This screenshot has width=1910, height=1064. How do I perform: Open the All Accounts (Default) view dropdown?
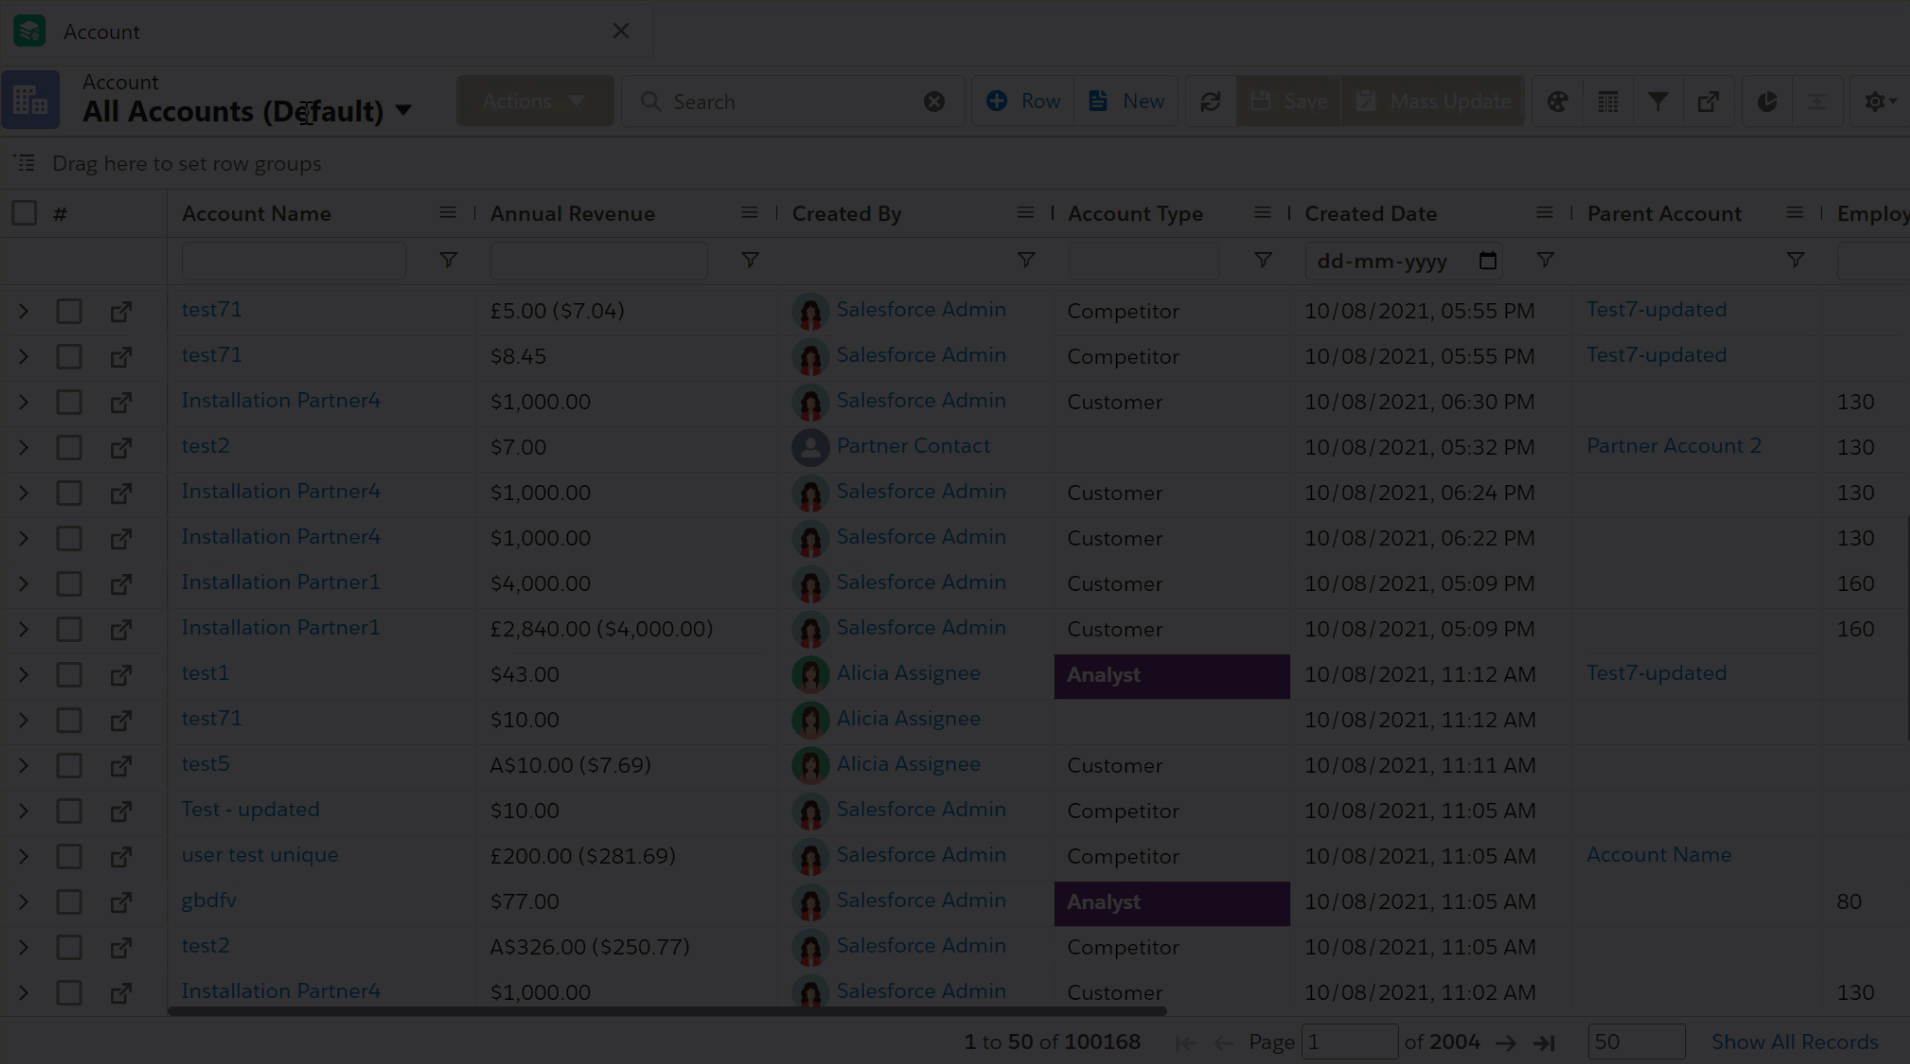click(403, 111)
